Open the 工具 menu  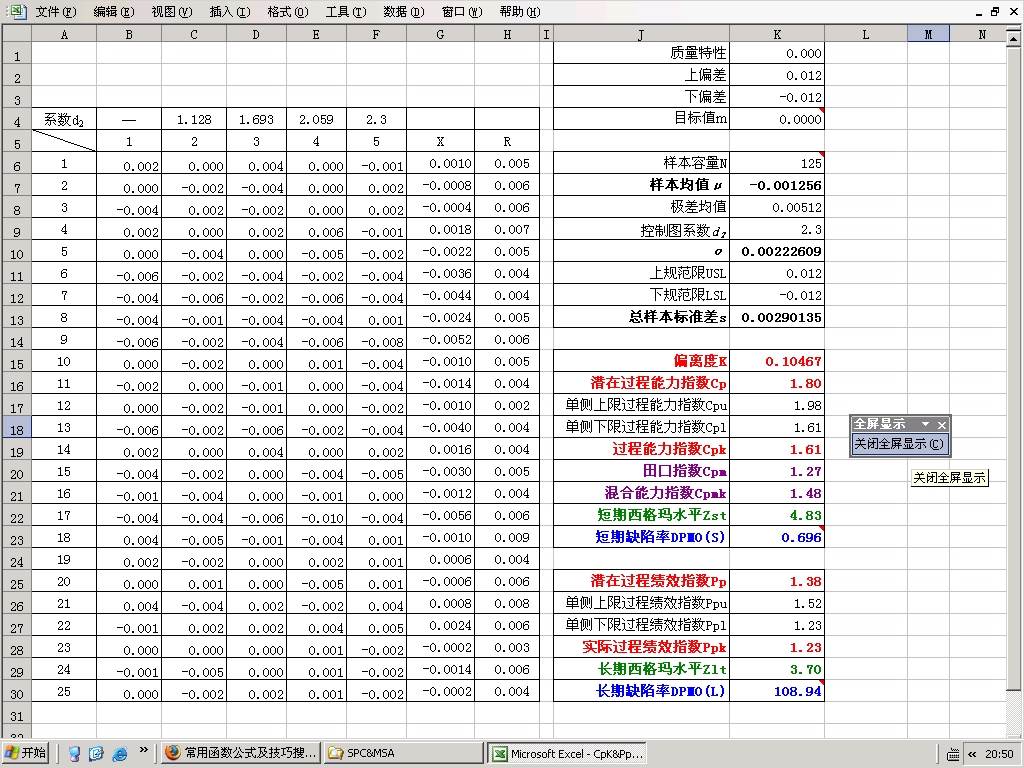click(x=345, y=12)
